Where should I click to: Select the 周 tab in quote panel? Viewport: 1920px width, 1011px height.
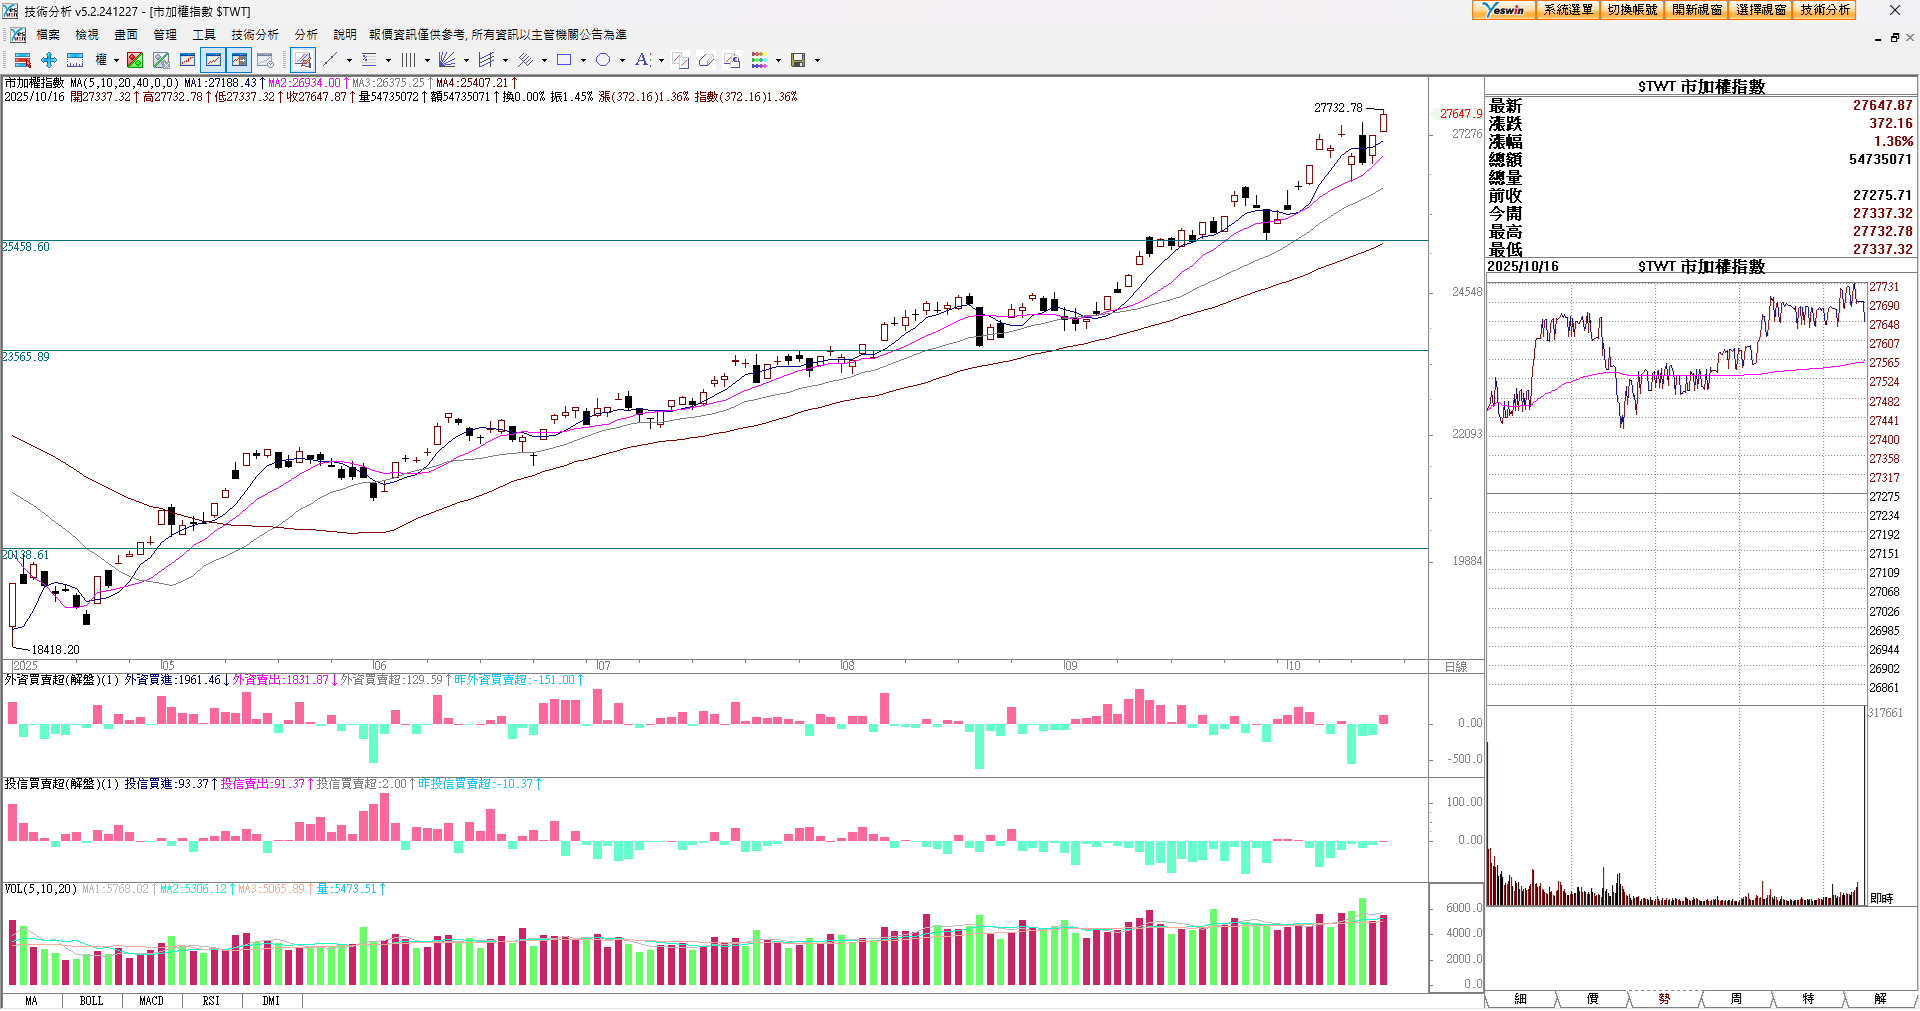pos(1736,998)
